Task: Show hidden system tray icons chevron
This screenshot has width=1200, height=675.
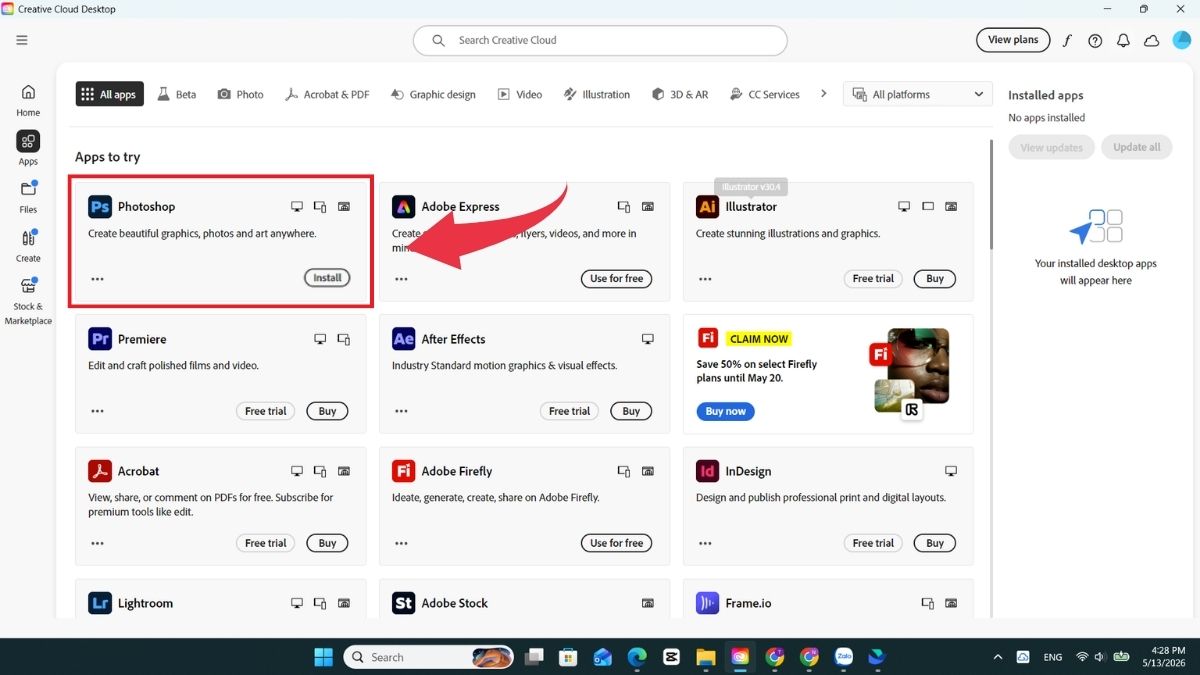Action: 997,657
